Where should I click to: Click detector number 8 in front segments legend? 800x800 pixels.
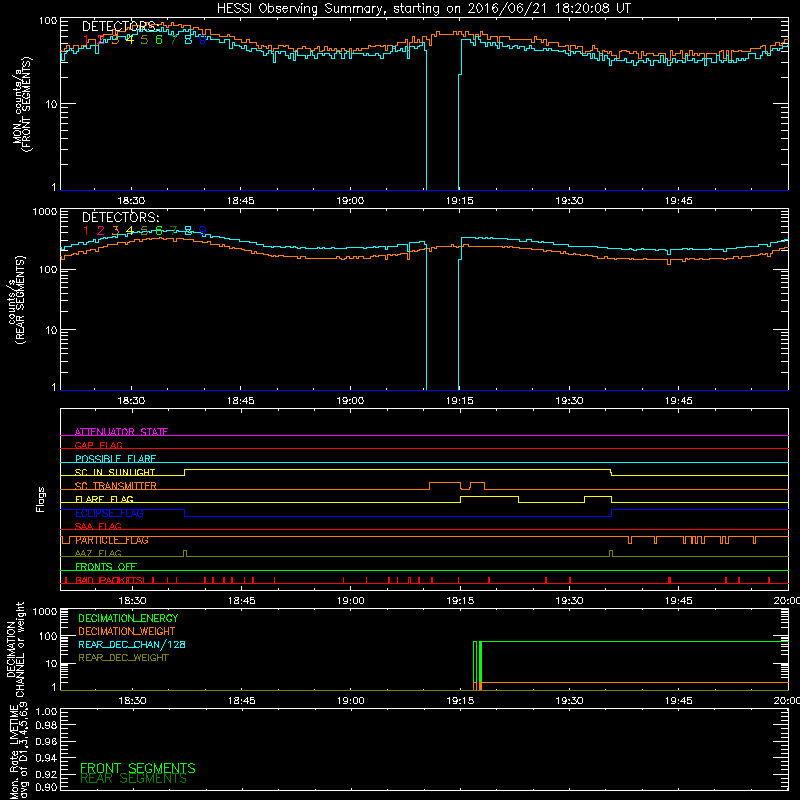pyautogui.click(x=188, y=40)
